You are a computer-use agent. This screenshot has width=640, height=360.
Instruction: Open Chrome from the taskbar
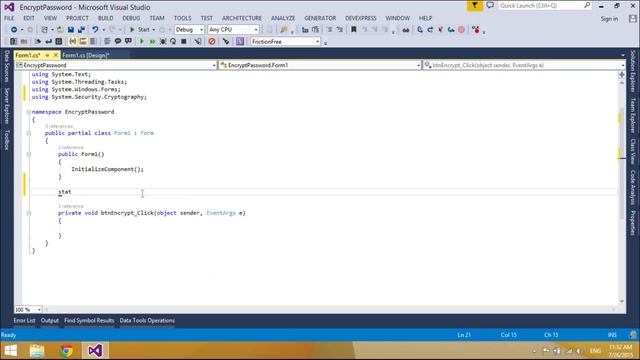[x=66, y=351]
